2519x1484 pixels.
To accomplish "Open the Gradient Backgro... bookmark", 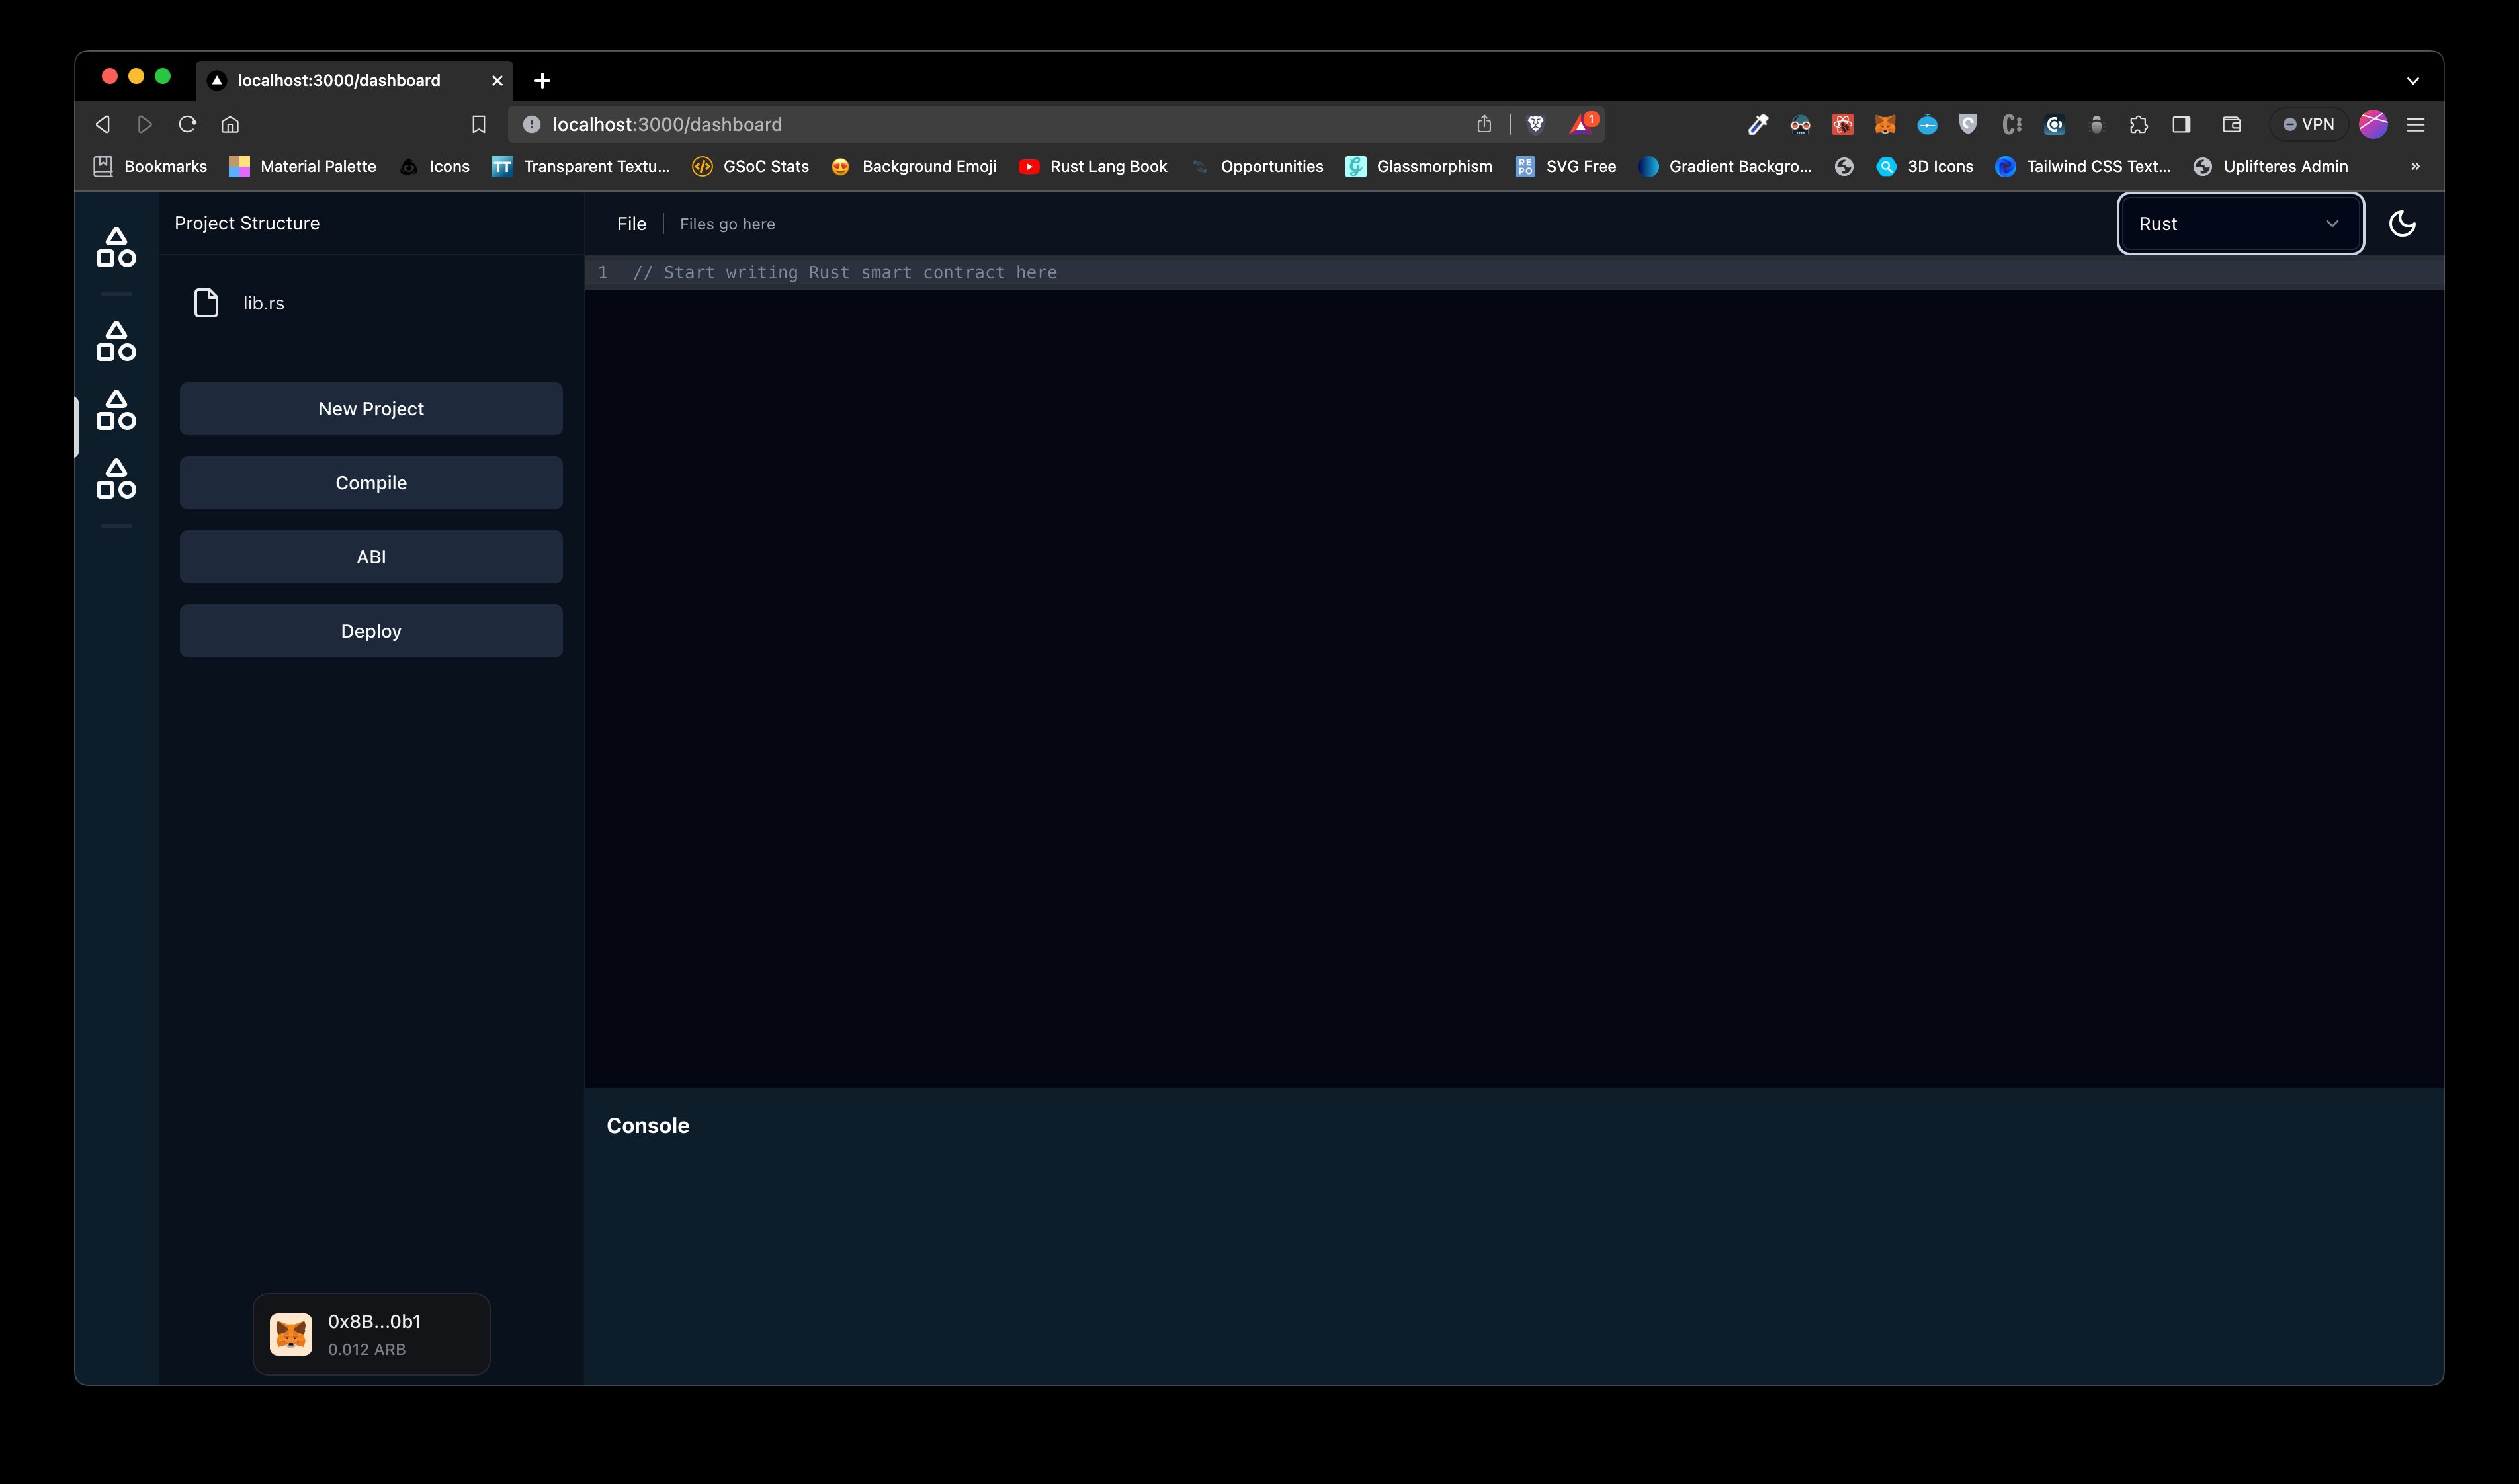I will coord(1725,166).
